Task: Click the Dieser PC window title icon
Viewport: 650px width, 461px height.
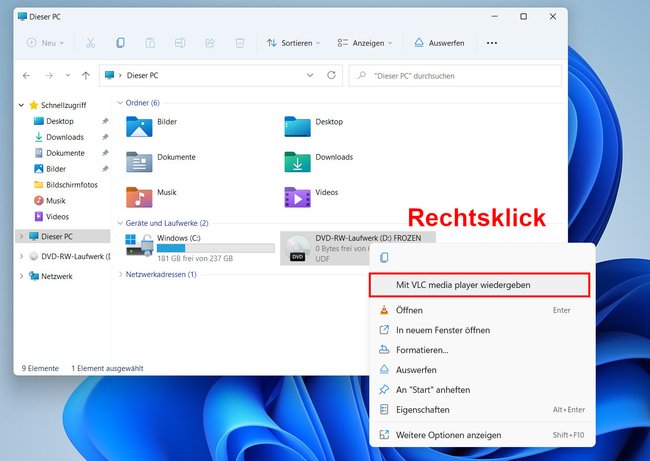Action: 22,17
